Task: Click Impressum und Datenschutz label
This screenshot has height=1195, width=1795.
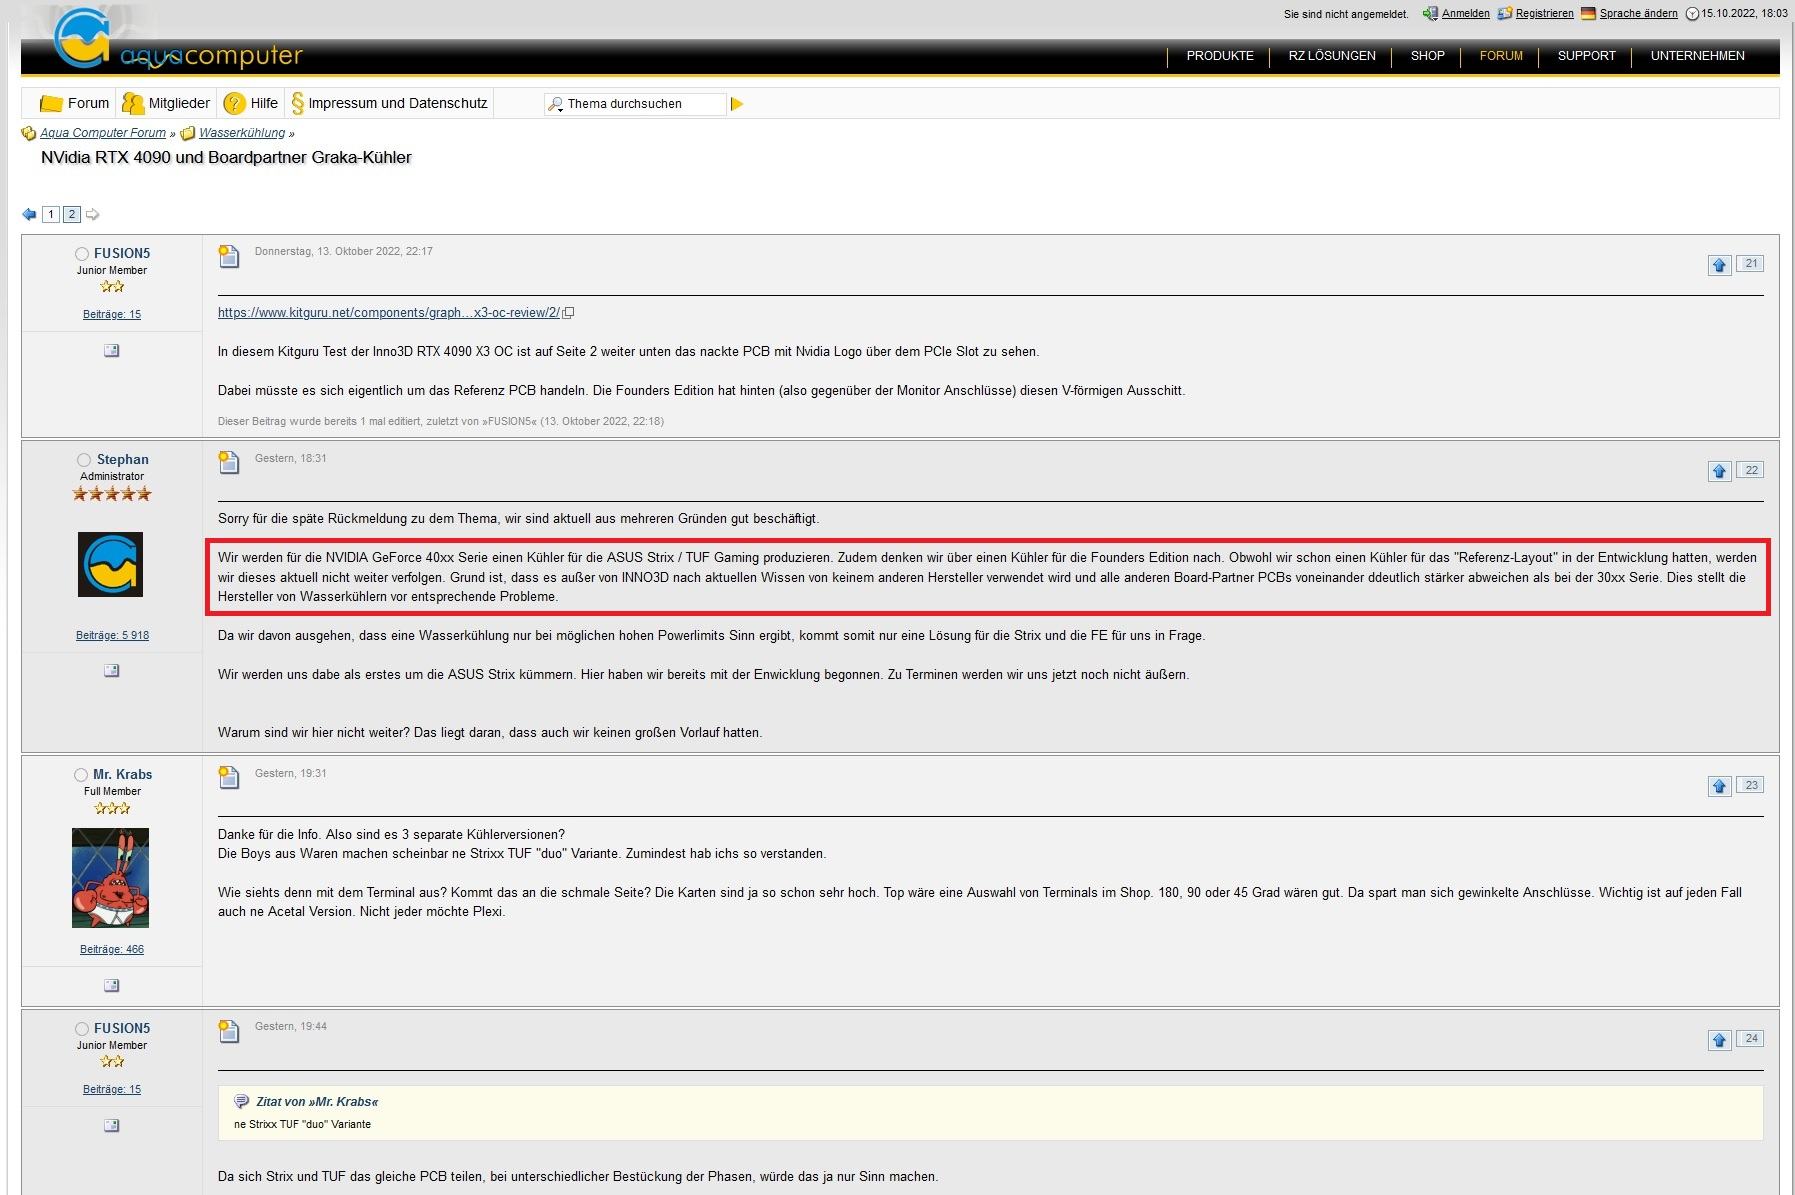Action: coord(398,104)
